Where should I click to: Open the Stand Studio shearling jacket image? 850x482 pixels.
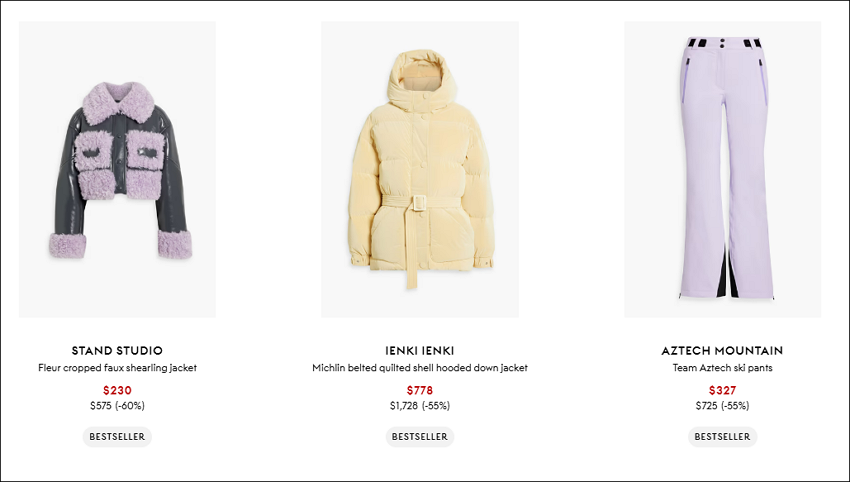[117, 169]
